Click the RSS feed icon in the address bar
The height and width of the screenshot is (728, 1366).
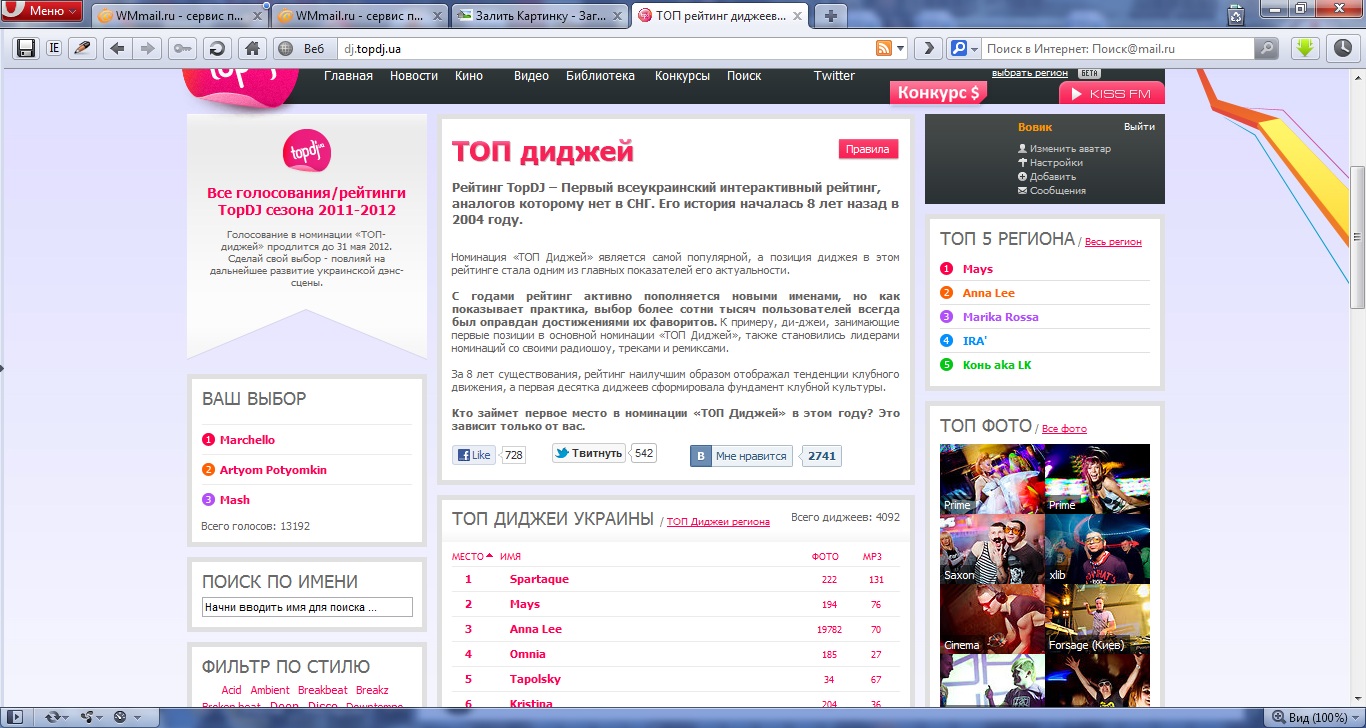(x=884, y=48)
